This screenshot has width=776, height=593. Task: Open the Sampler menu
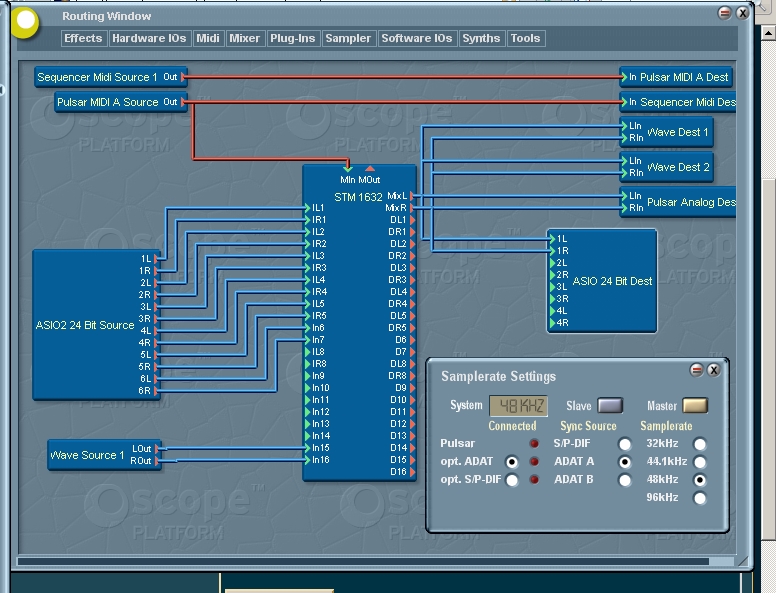[x=348, y=39]
